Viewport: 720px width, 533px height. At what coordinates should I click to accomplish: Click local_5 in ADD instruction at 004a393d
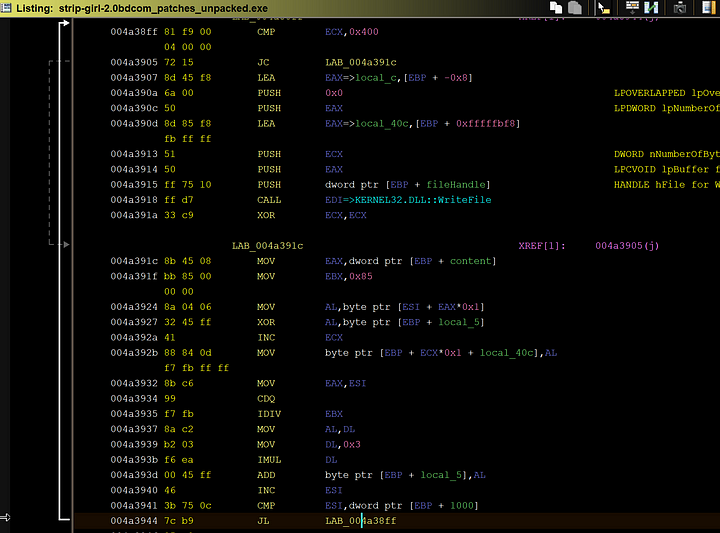[x=441, y=475]
